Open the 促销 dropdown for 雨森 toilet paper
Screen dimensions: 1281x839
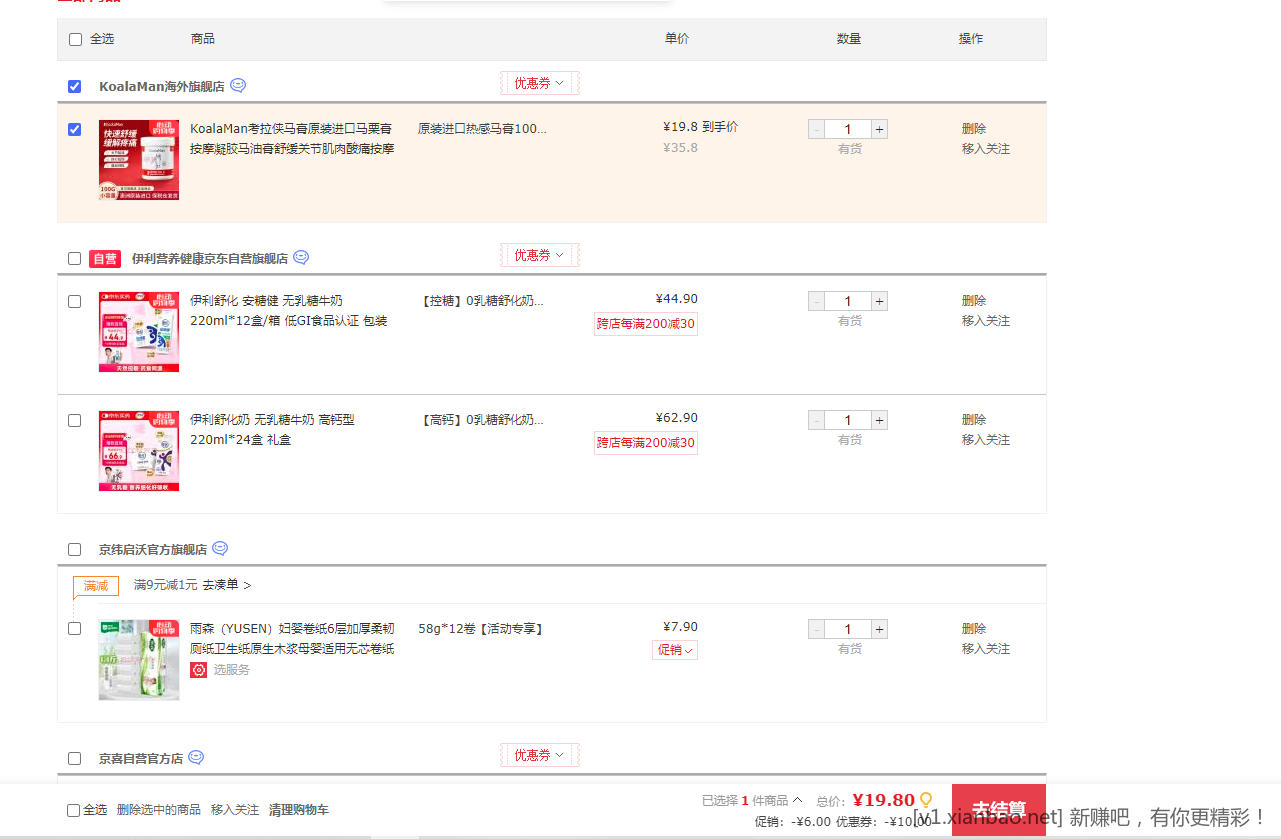tap(675, 649)
